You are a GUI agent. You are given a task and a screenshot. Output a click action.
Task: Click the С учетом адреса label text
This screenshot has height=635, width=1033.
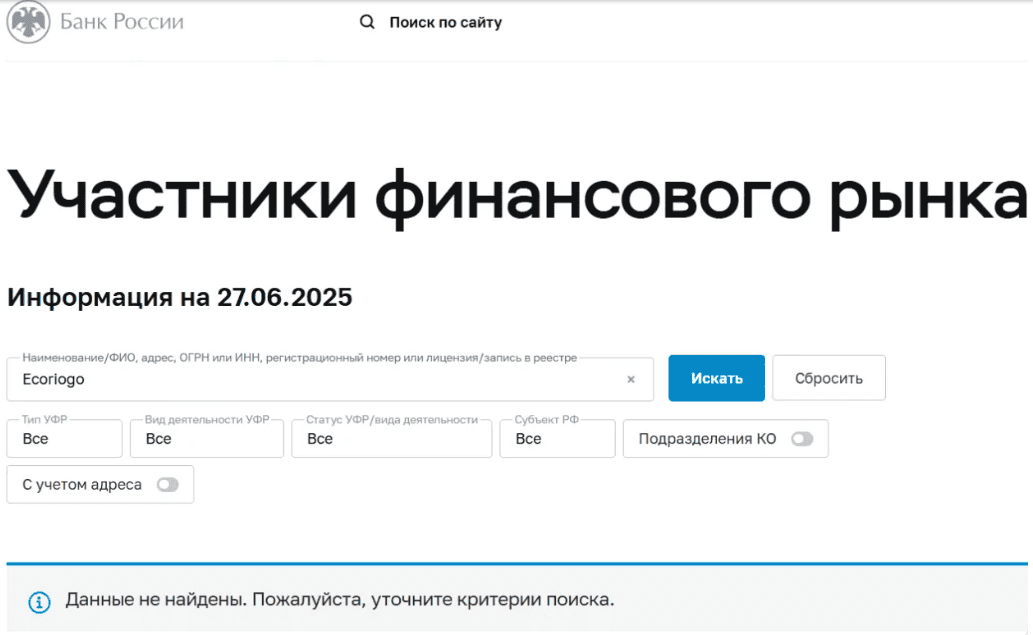(x=82, y=485)
